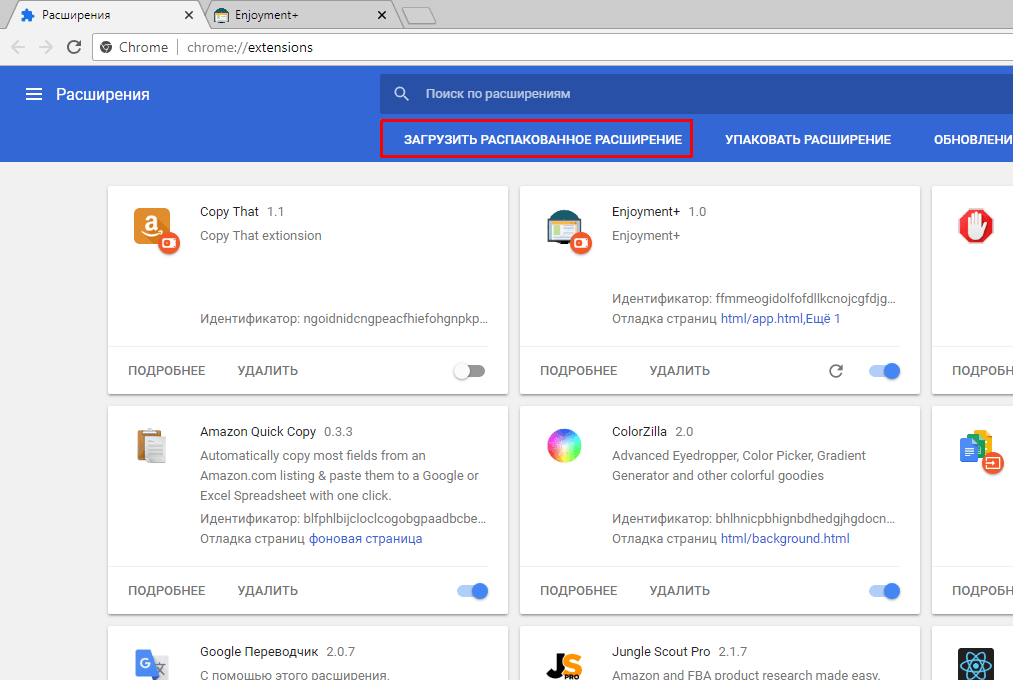
Task: Click the ColorZilla color wheel icon
Action: 564,446
